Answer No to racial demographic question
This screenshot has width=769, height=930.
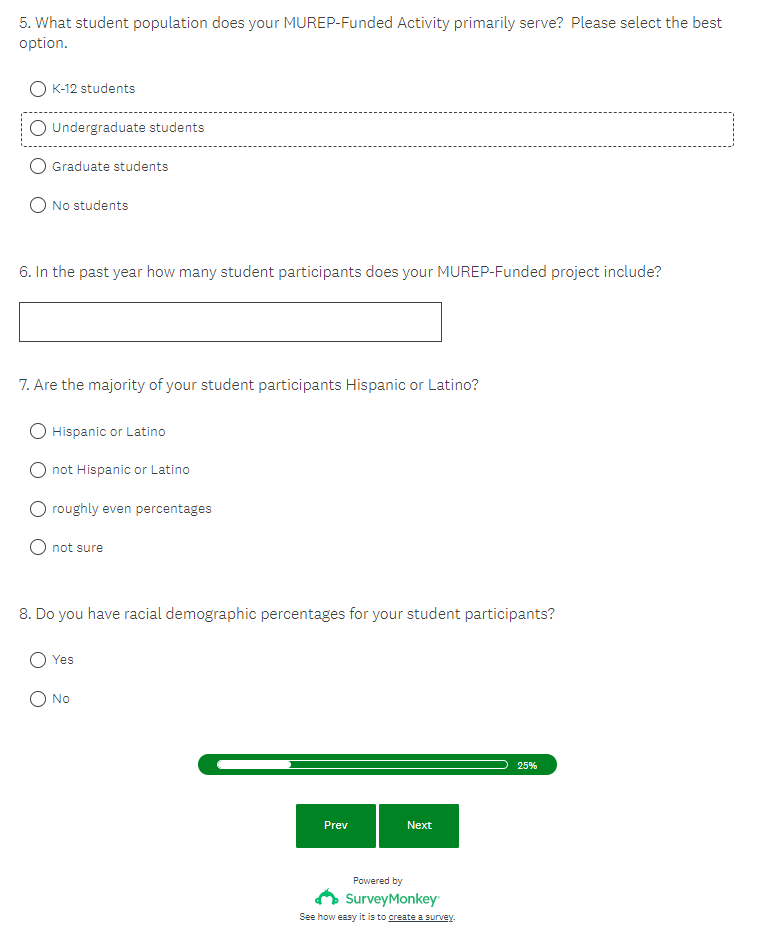[38, 699]
